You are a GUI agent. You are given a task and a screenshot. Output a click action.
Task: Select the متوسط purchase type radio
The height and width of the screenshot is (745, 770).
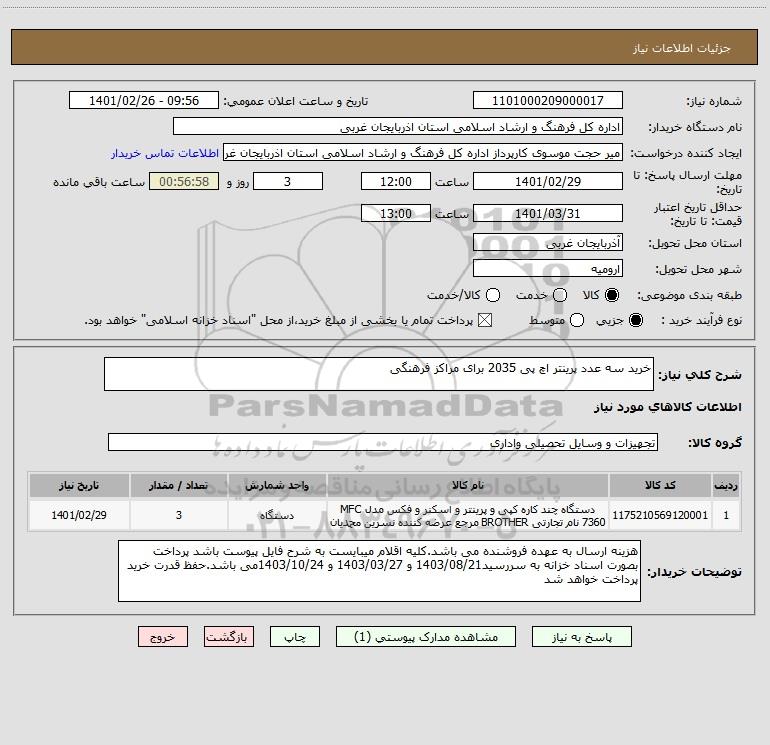pyautogui.click(x=577, y=320)
